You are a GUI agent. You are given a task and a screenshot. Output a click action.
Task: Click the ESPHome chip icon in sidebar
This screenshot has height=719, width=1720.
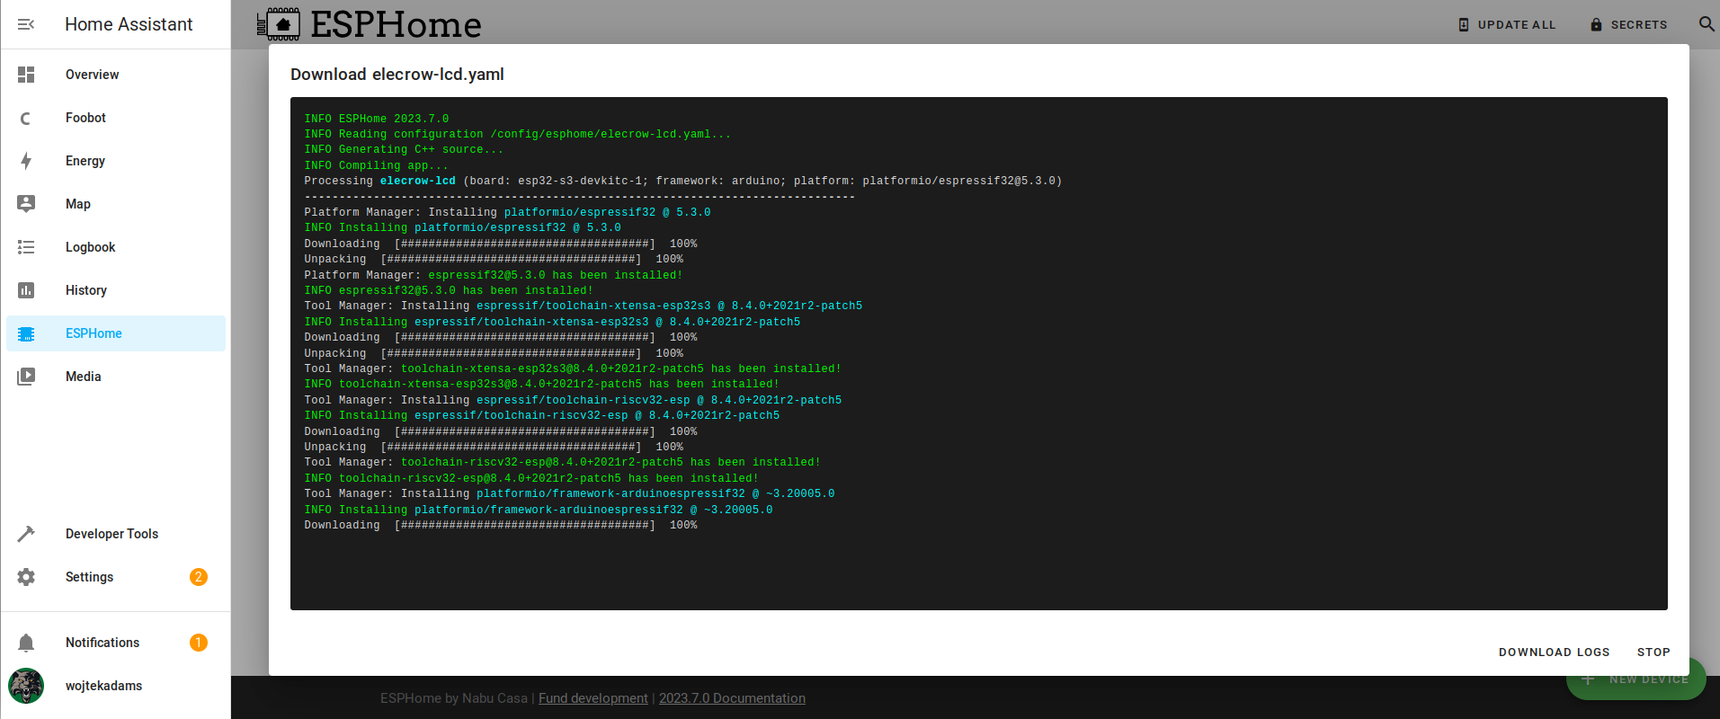(x=26, y=333)
